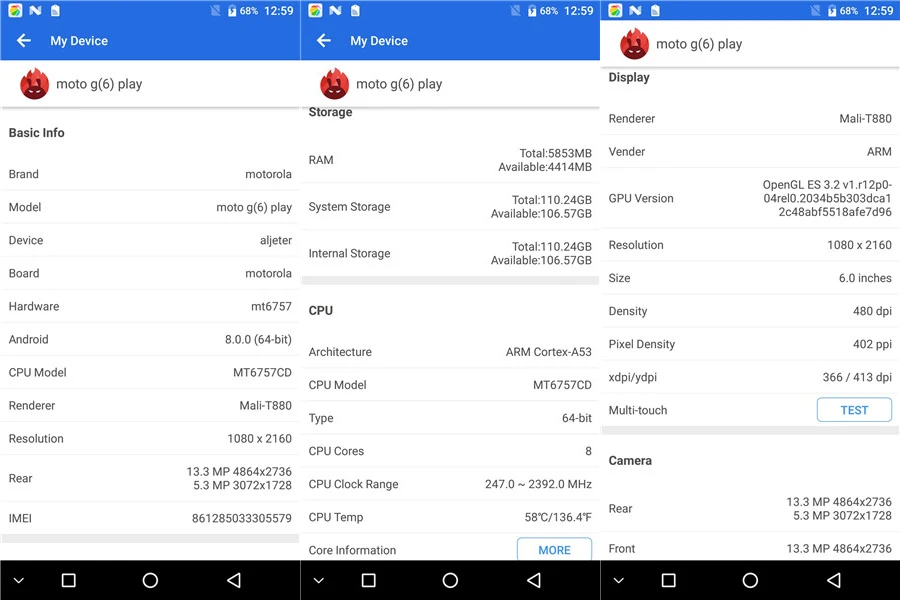Screen dimensions: 900x600
Task: Tap the clock 12:59 in right status bar
Action: click(878, 11)
